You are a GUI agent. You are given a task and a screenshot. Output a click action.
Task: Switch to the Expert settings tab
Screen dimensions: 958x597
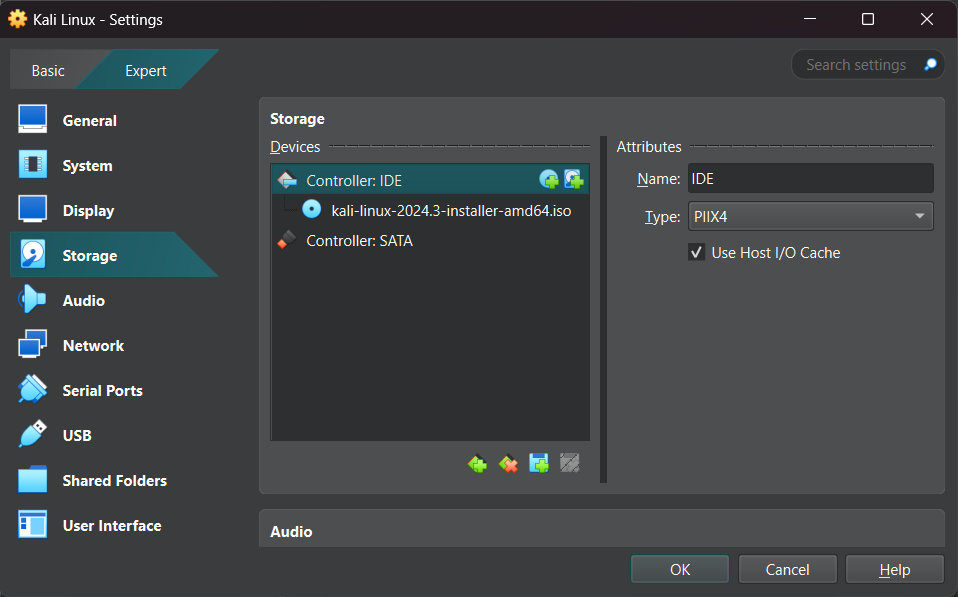pos(145,70)
